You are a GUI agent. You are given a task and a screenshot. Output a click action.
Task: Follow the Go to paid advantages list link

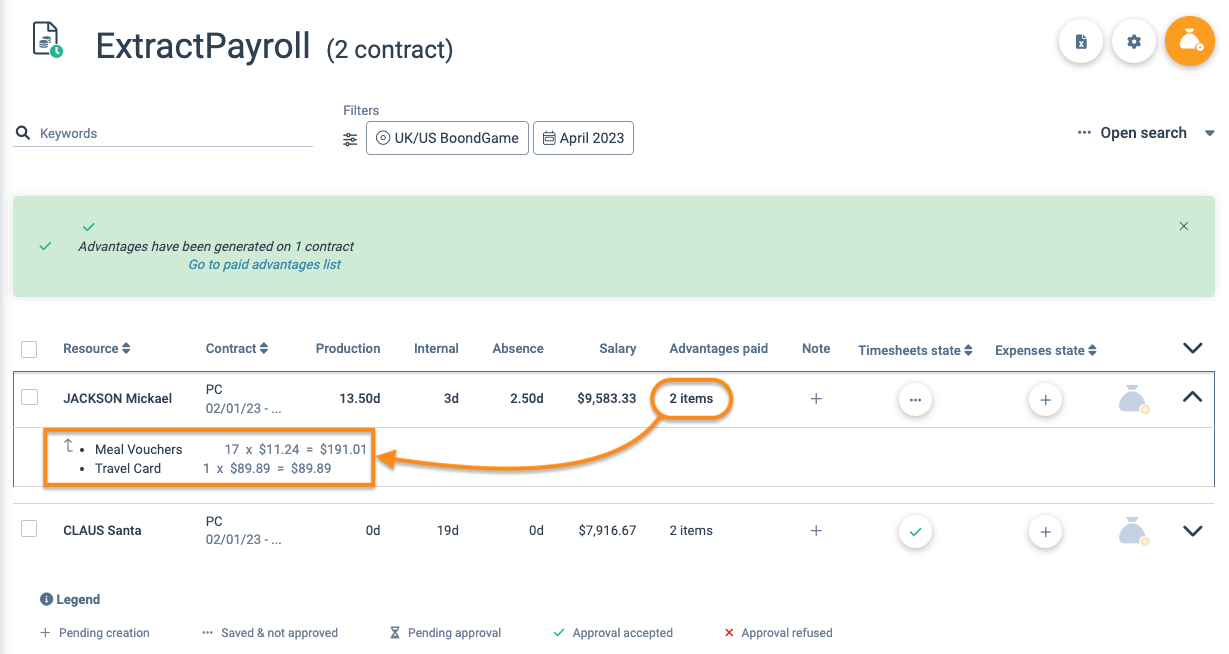tap(264, 265)
